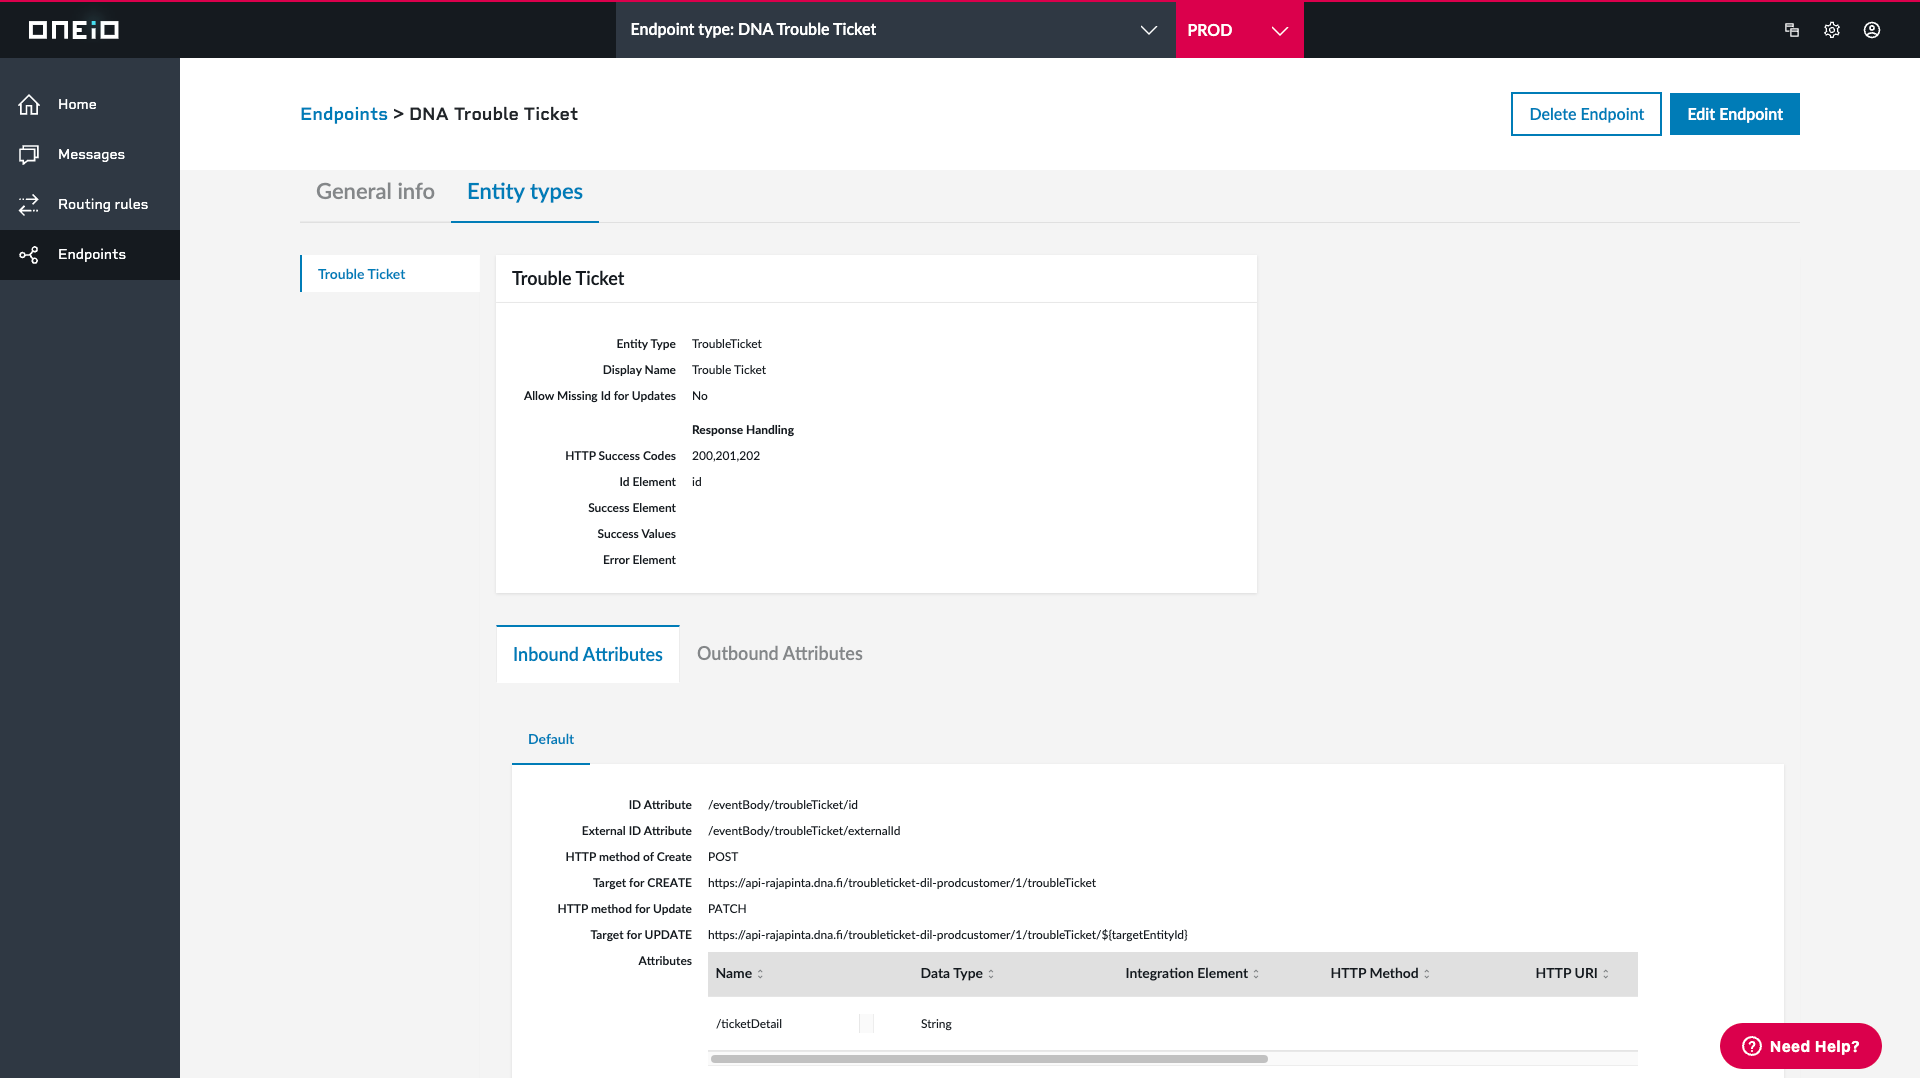Click the Target for UPDATE URL
The width and height of the screenshot is (1920, 1078).
(948, 935)
